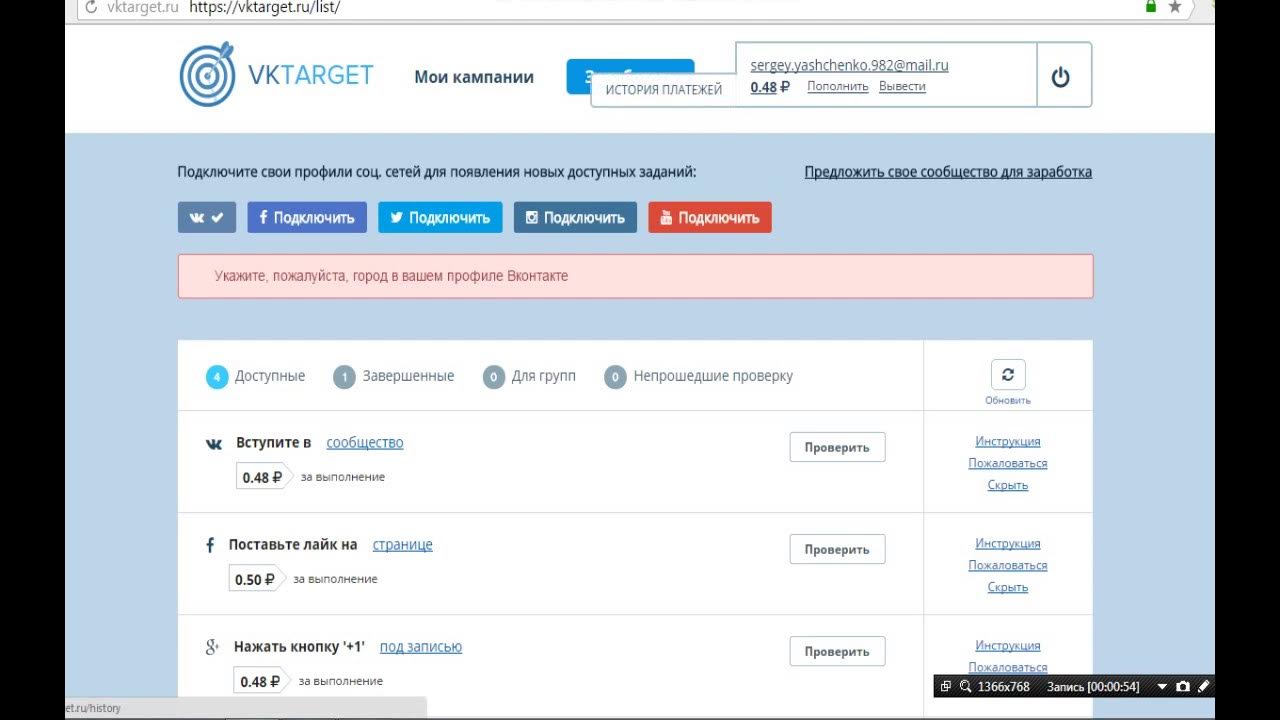This screenshot has width=1280, height=720.
Task: Open the странице link in Facebook task
Action: tap(403, 545)
